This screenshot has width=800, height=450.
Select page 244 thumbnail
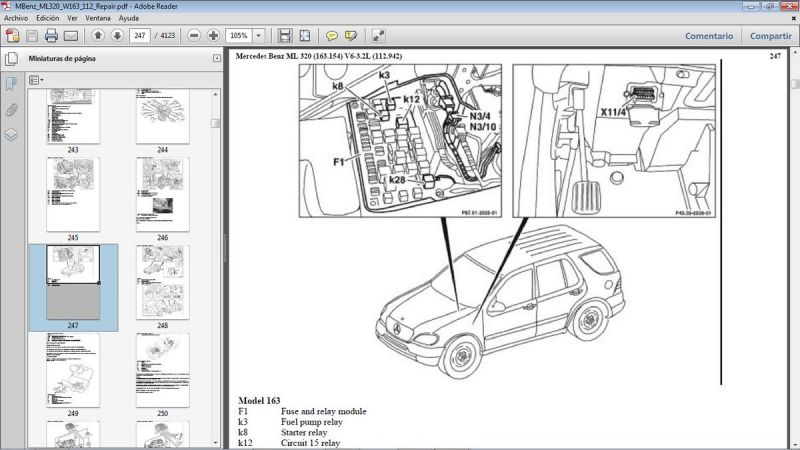[163, 117]
